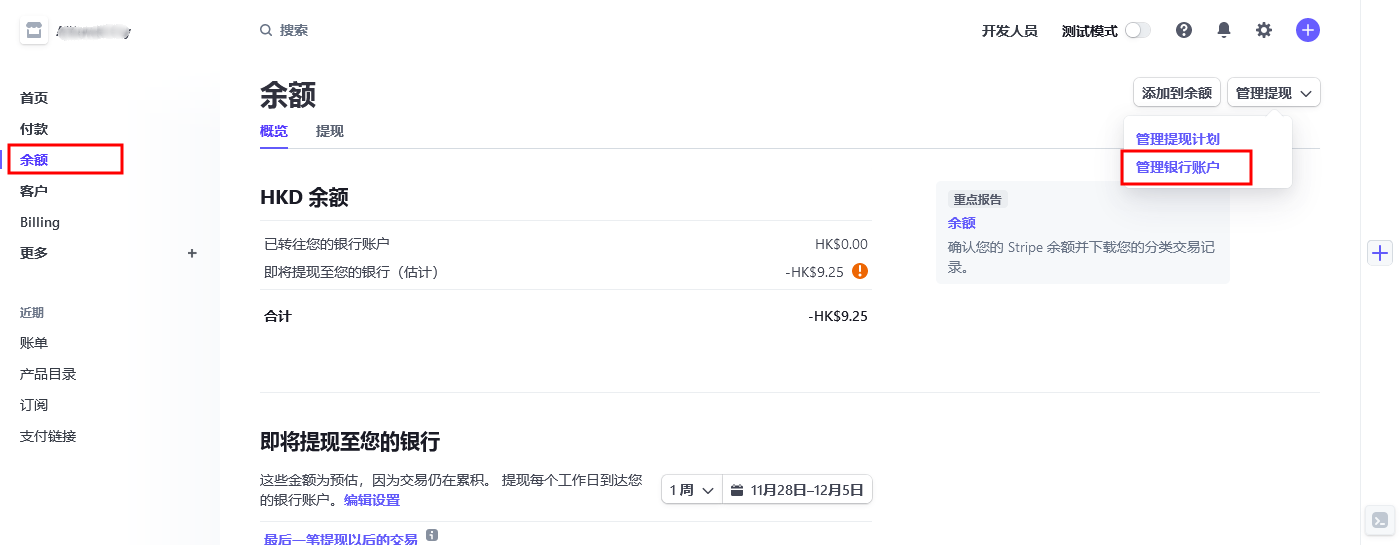
Task: Select 管理银行账户 from the dropdown menu
Action: (1178, 167)
